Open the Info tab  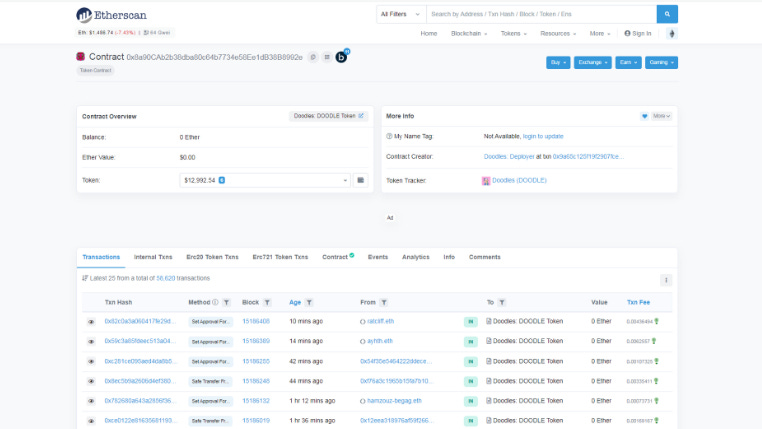coord(449,257)
